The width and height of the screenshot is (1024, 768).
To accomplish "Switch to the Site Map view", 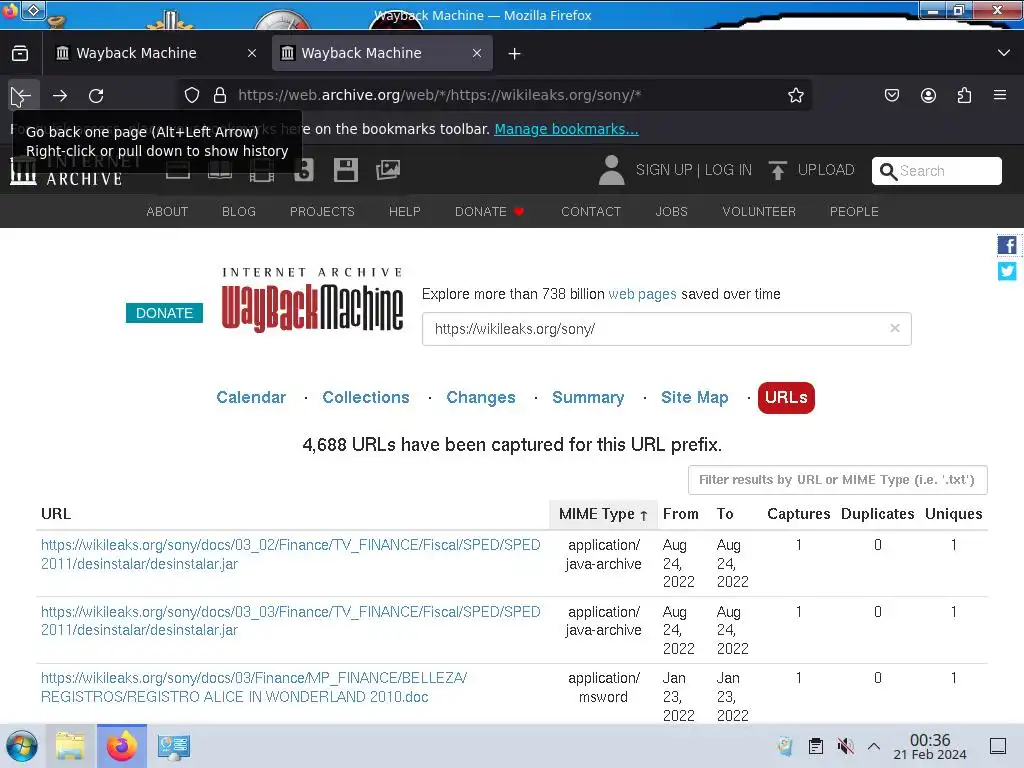I will pos(694,398).
